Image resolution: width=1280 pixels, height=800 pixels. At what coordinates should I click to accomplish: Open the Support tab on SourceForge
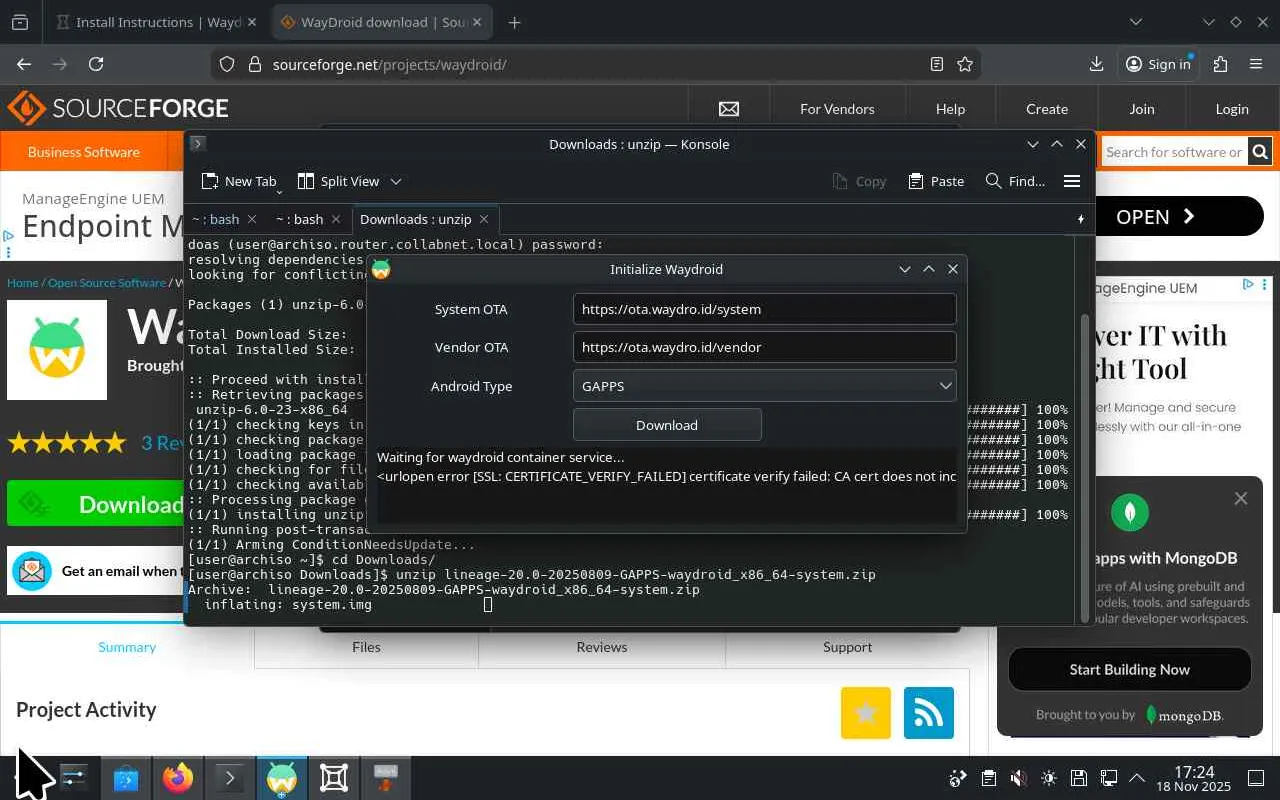[847, 647]
